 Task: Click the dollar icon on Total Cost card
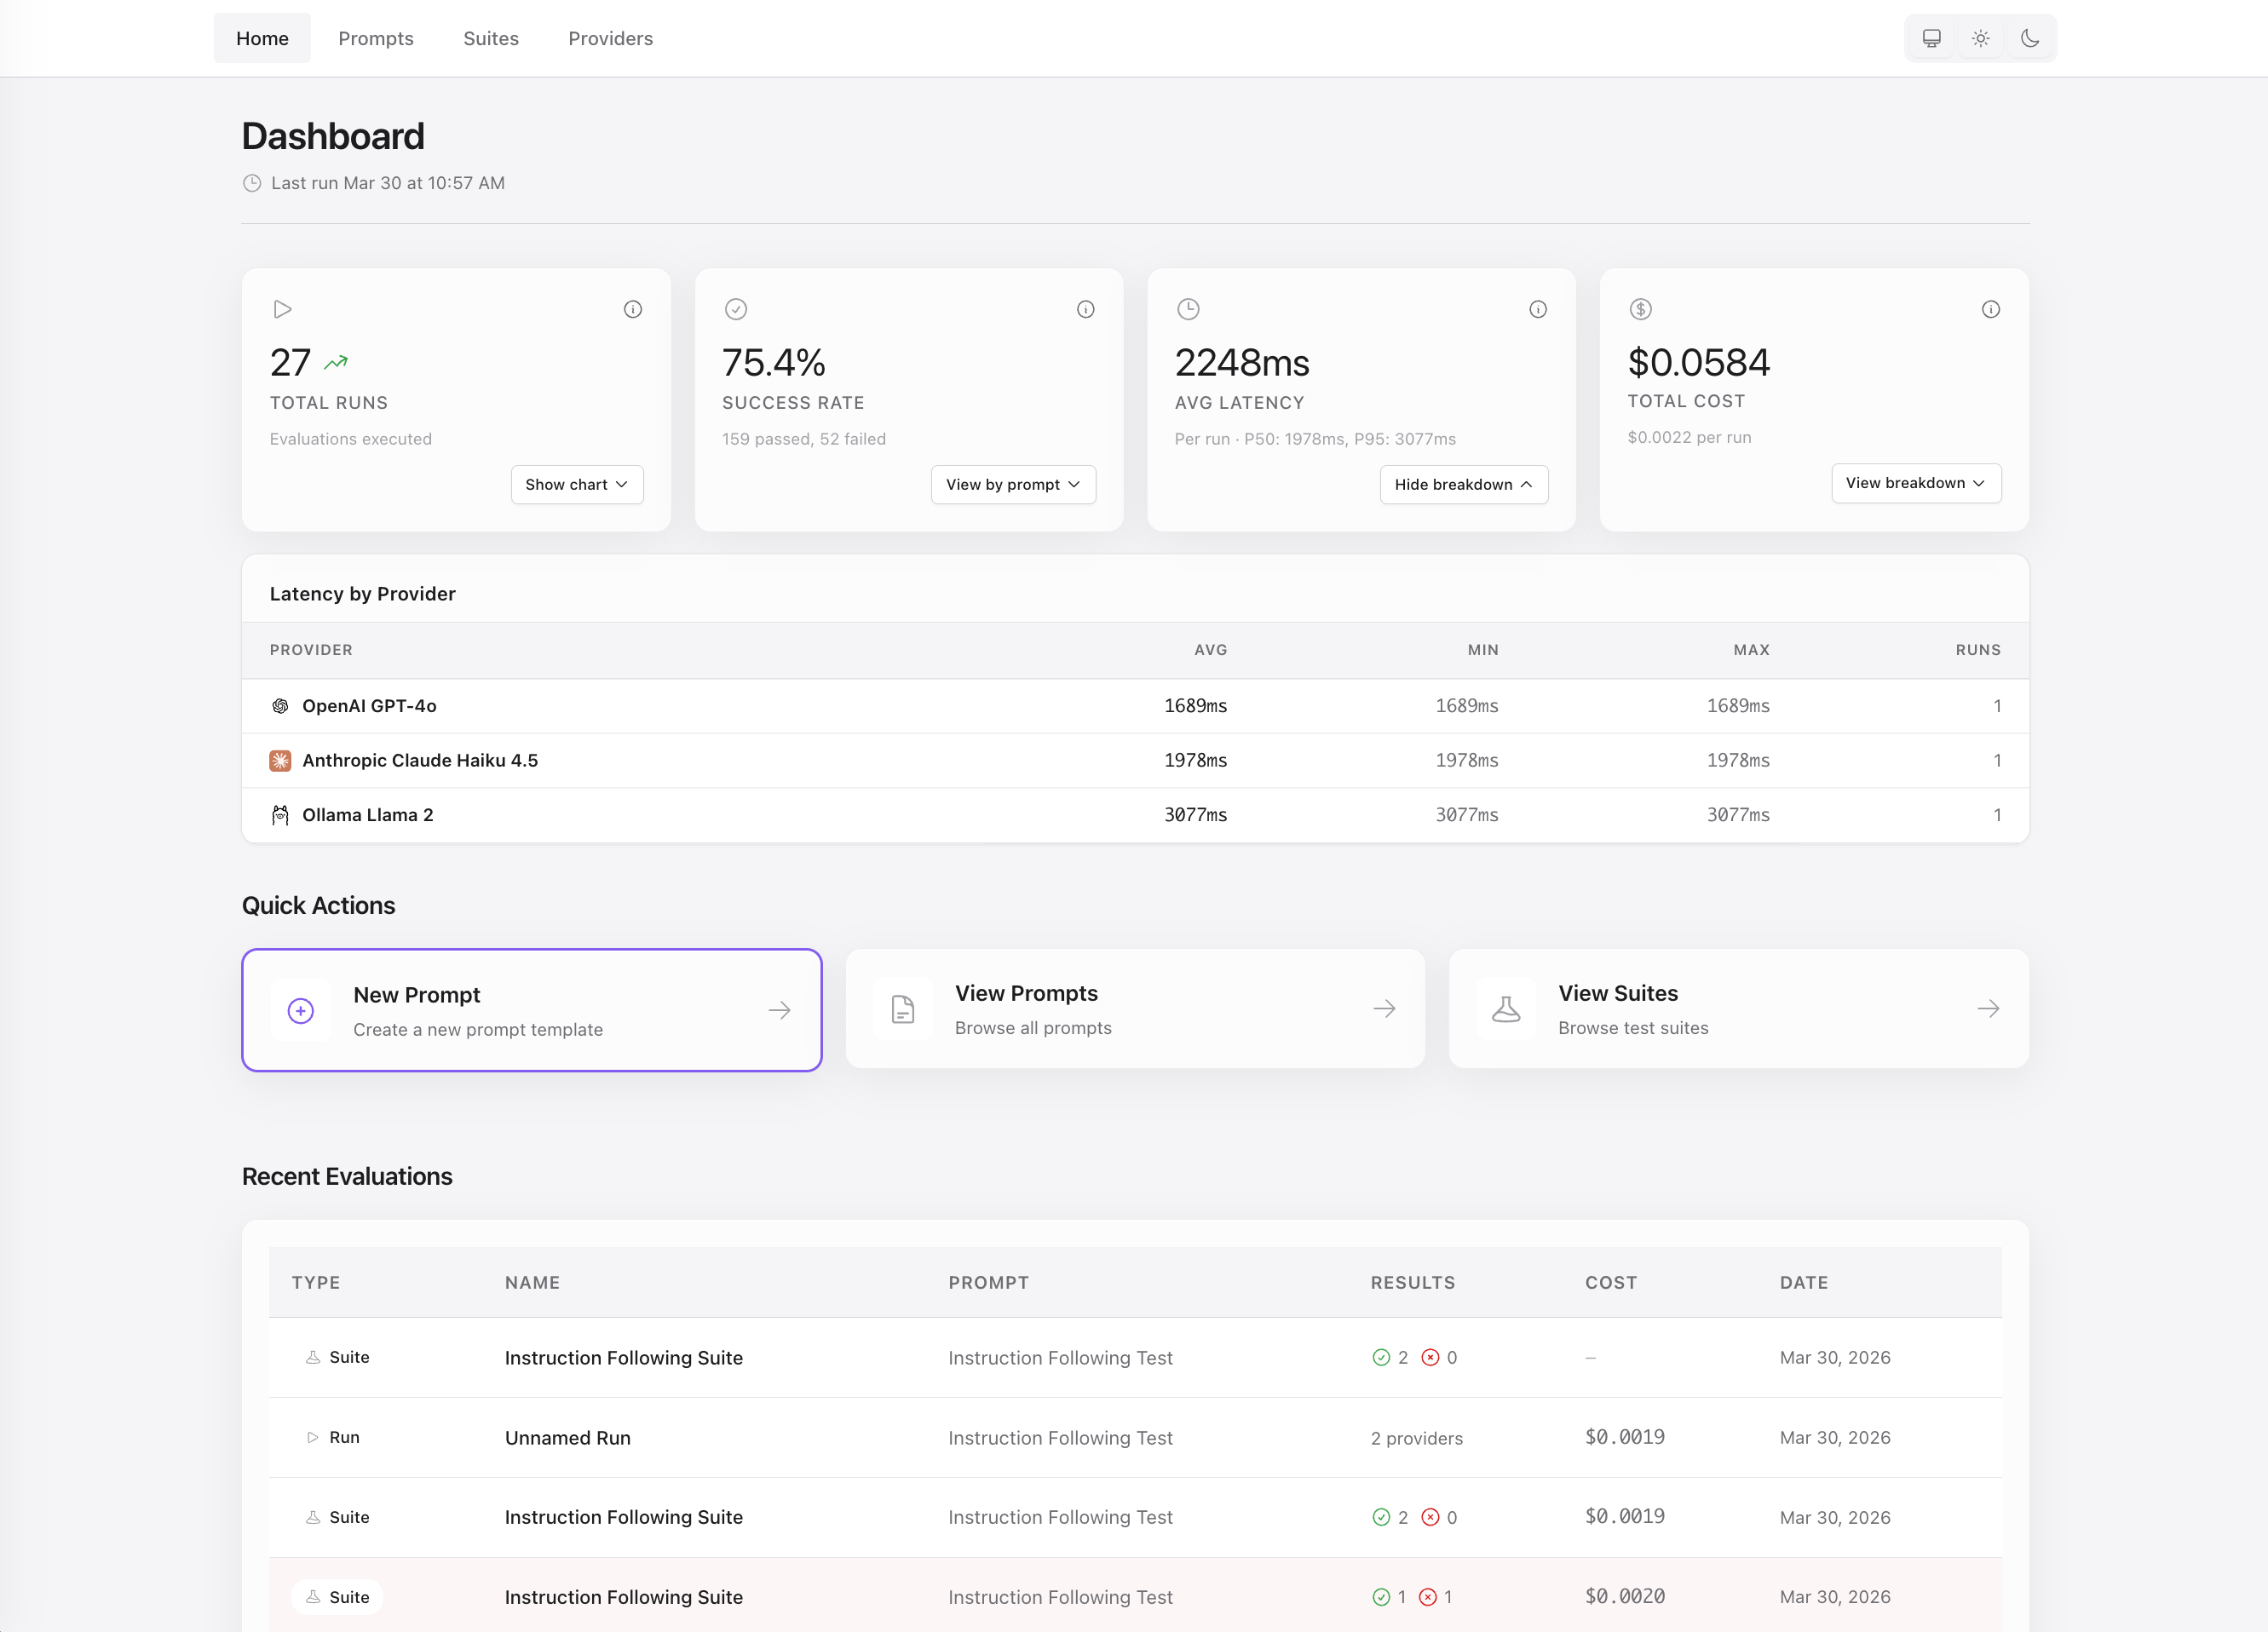pyautogui.click(x=1641, y=309)
